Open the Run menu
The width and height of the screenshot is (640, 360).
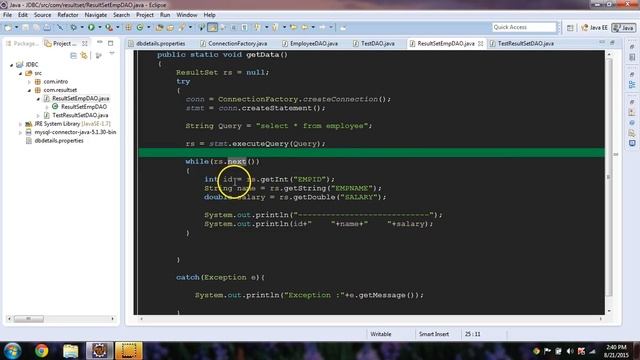[165, 15]
